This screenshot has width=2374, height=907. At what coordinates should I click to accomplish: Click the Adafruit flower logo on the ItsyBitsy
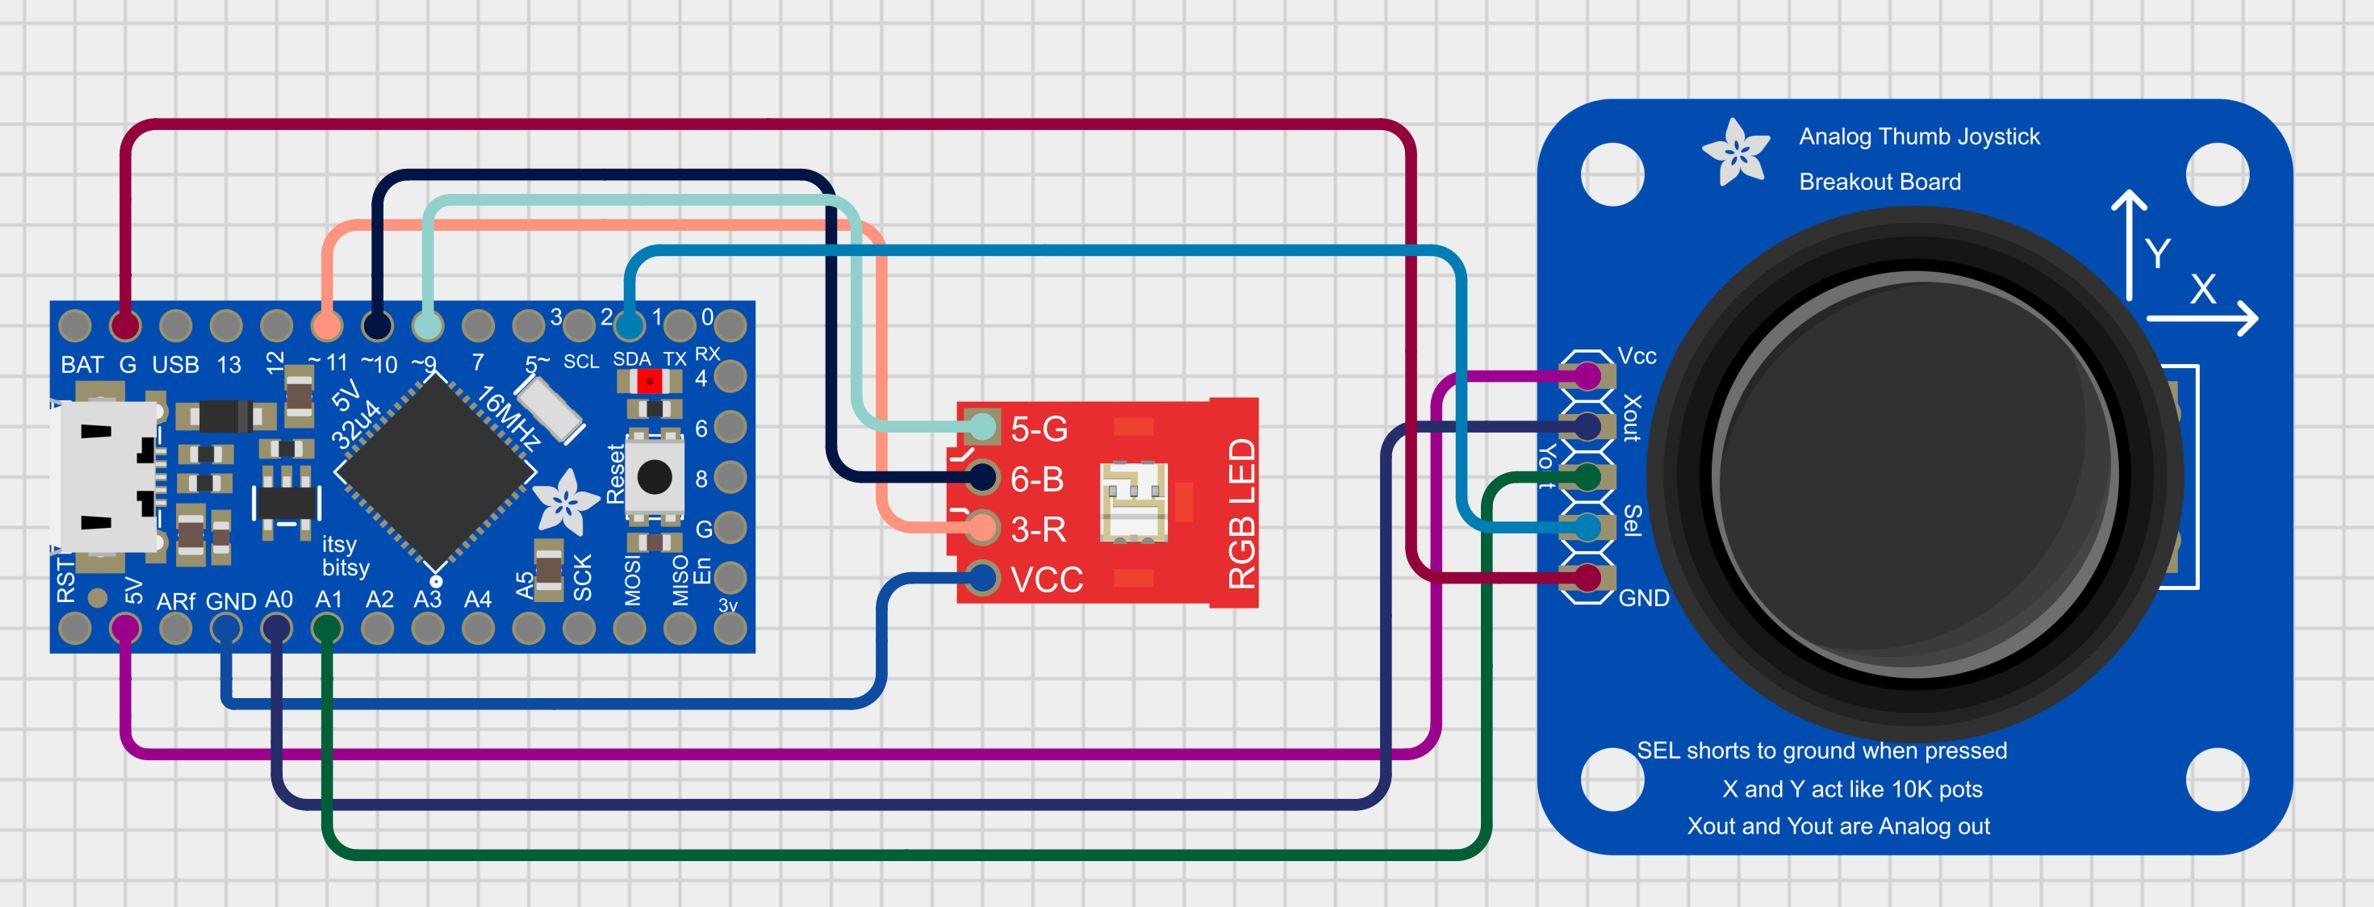[x=565, y=500]
